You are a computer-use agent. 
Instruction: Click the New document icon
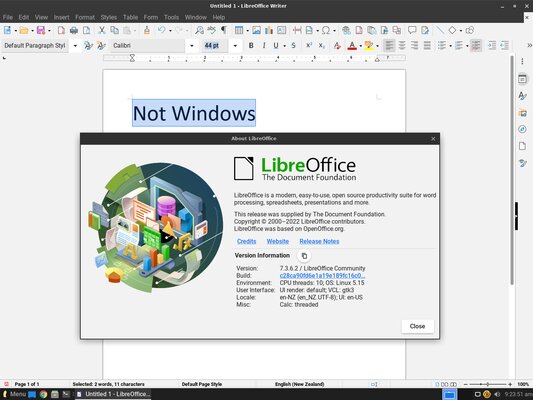coord(7,30)
